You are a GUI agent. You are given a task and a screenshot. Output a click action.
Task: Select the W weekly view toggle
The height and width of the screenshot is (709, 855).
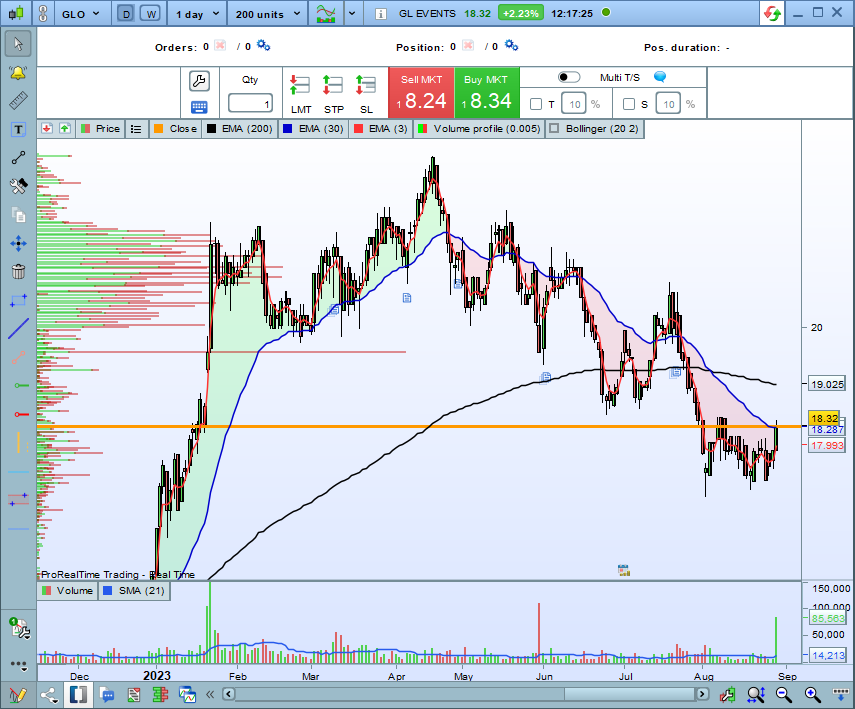[150, 14]
